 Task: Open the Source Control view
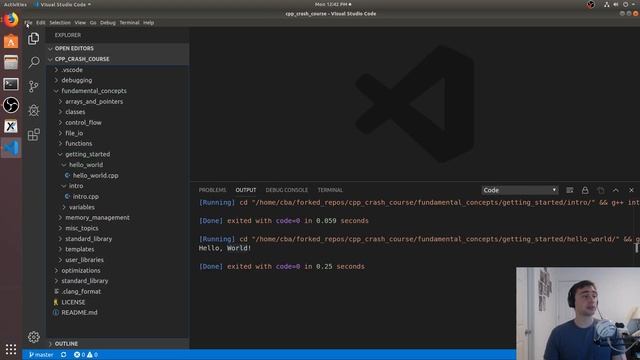[x=33, y=86]
